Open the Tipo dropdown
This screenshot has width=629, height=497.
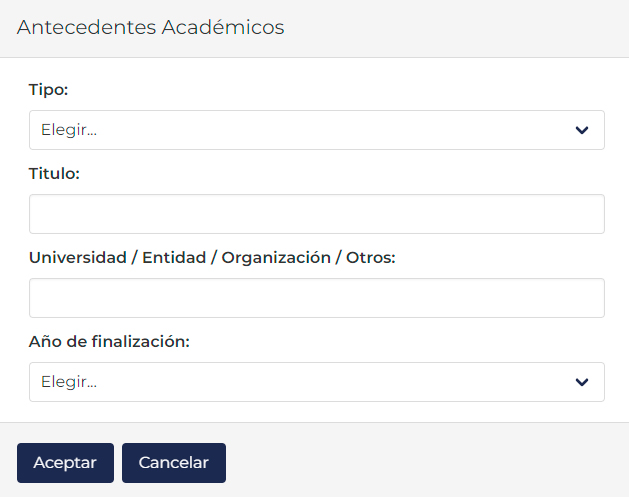coord(316,130)
